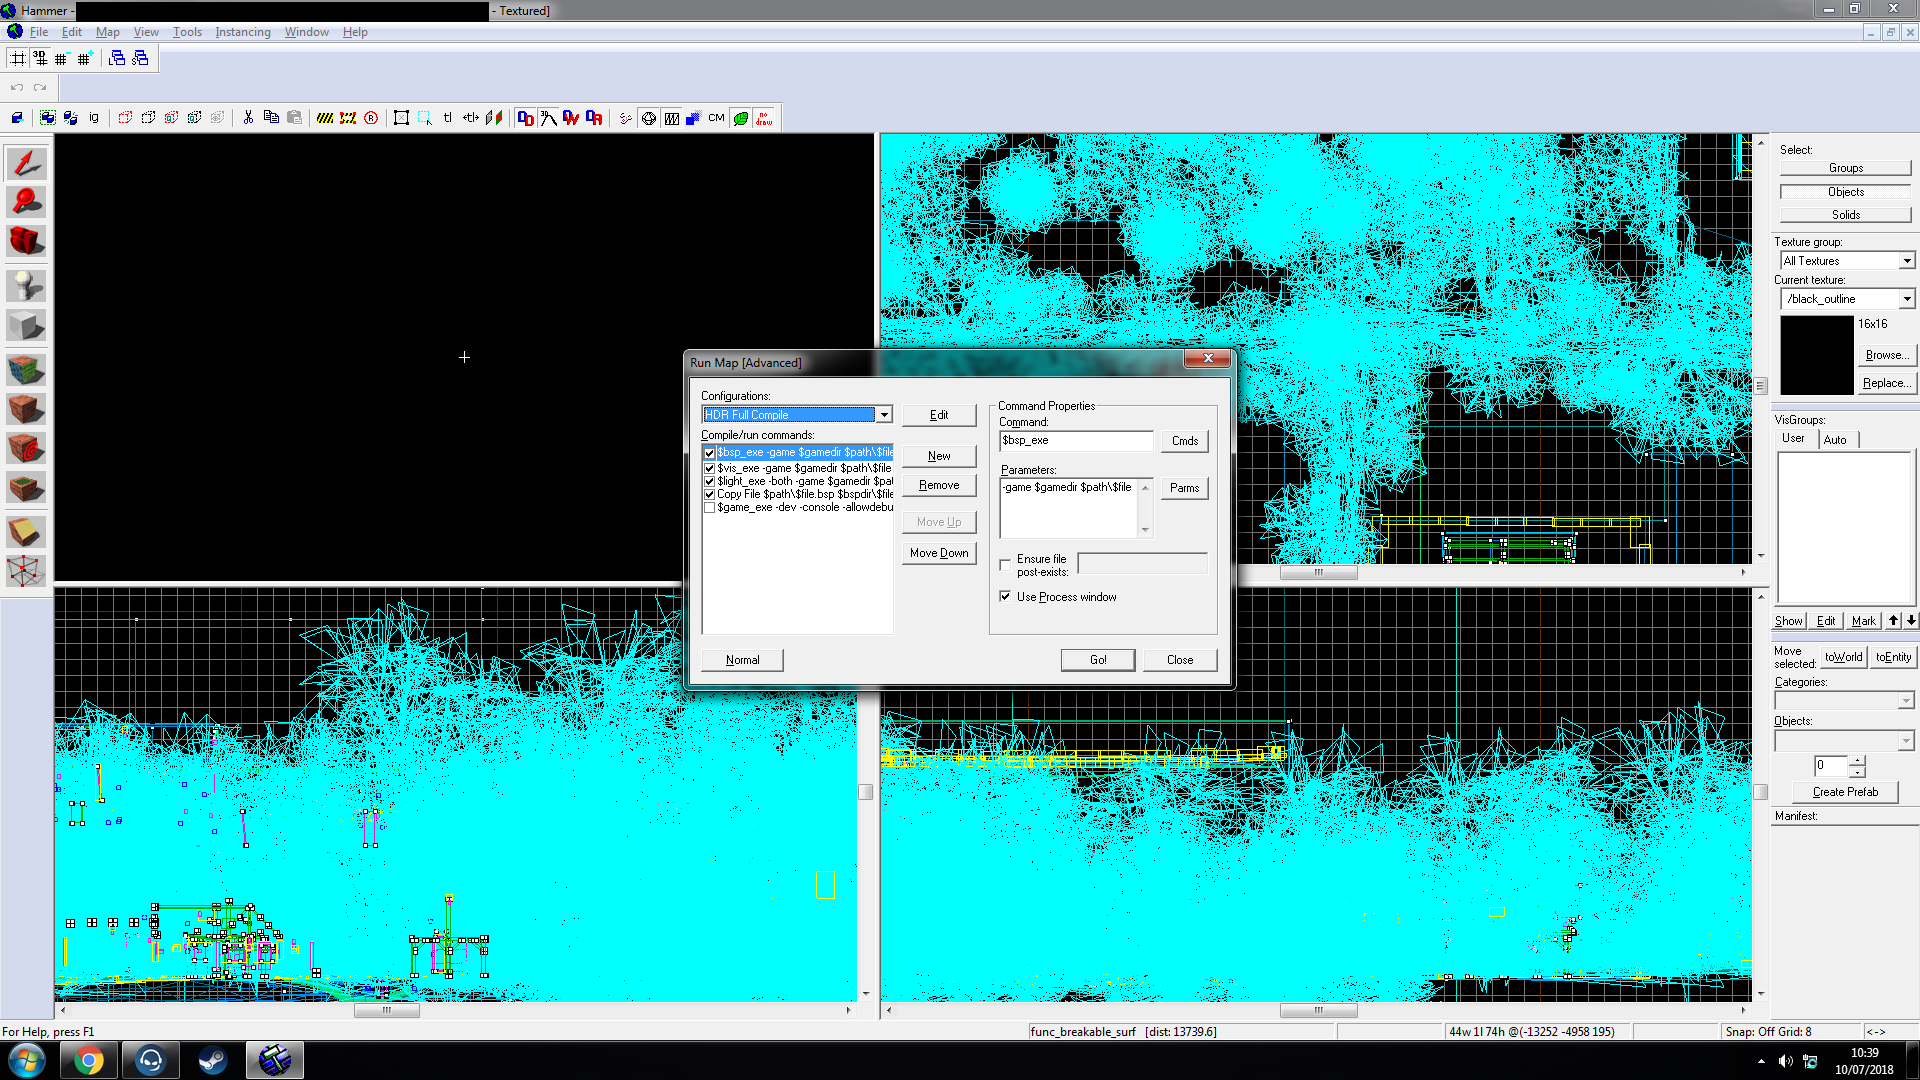Open the Texture group dropdown
Screen dimensions: 1920x1080
point(1906,261)
